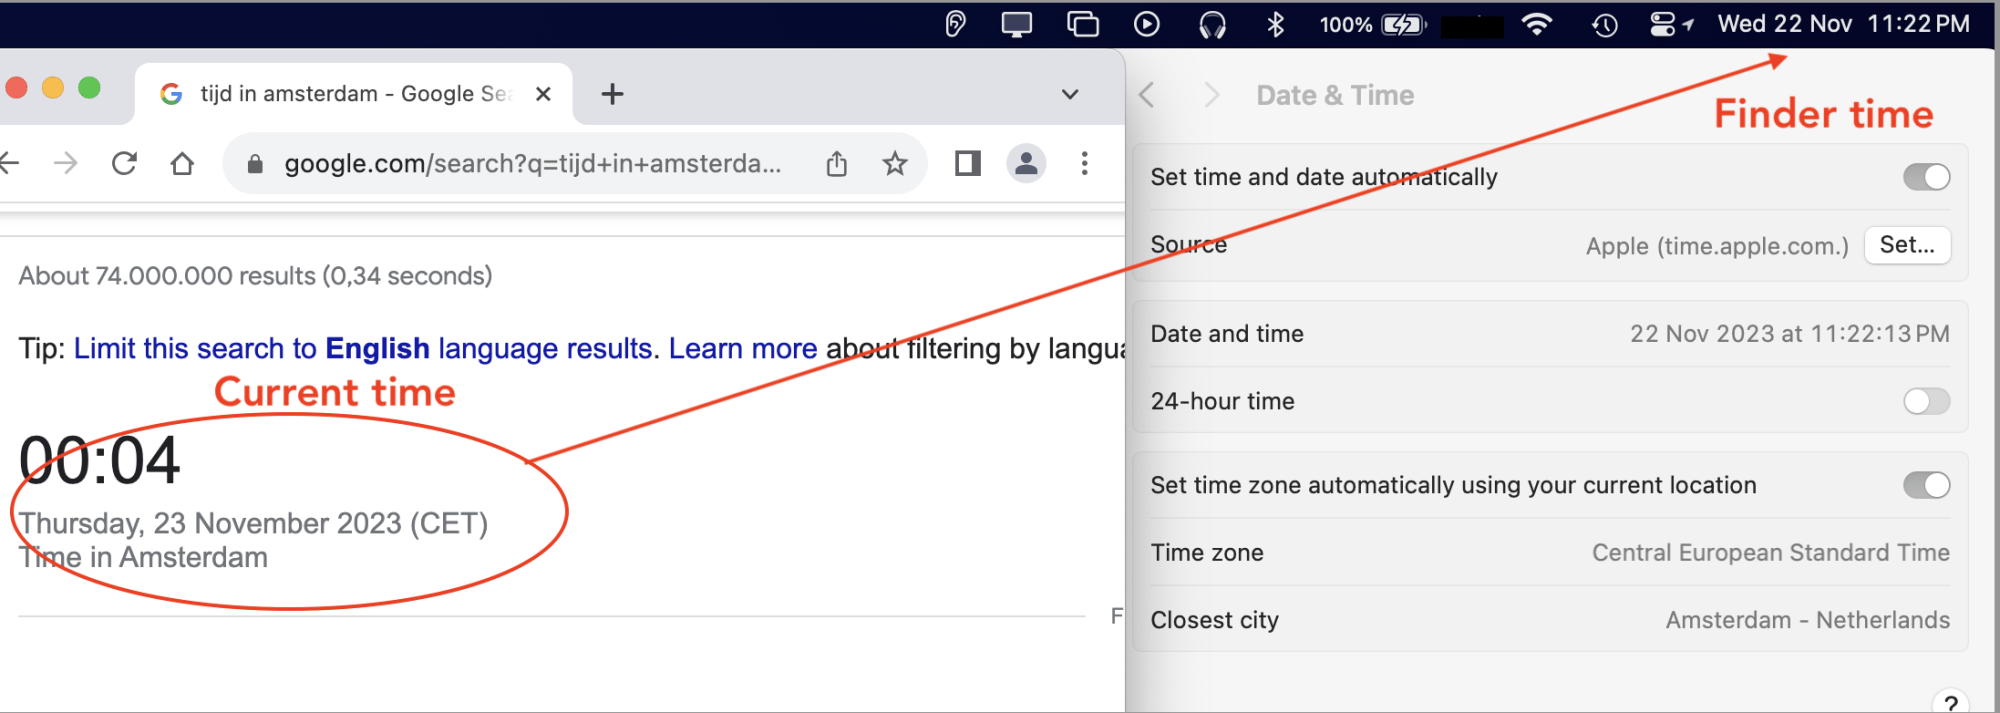Toggle Set time and date automatically
2000x713 pixels.
pyautogui.click(x=1926, y=177)
